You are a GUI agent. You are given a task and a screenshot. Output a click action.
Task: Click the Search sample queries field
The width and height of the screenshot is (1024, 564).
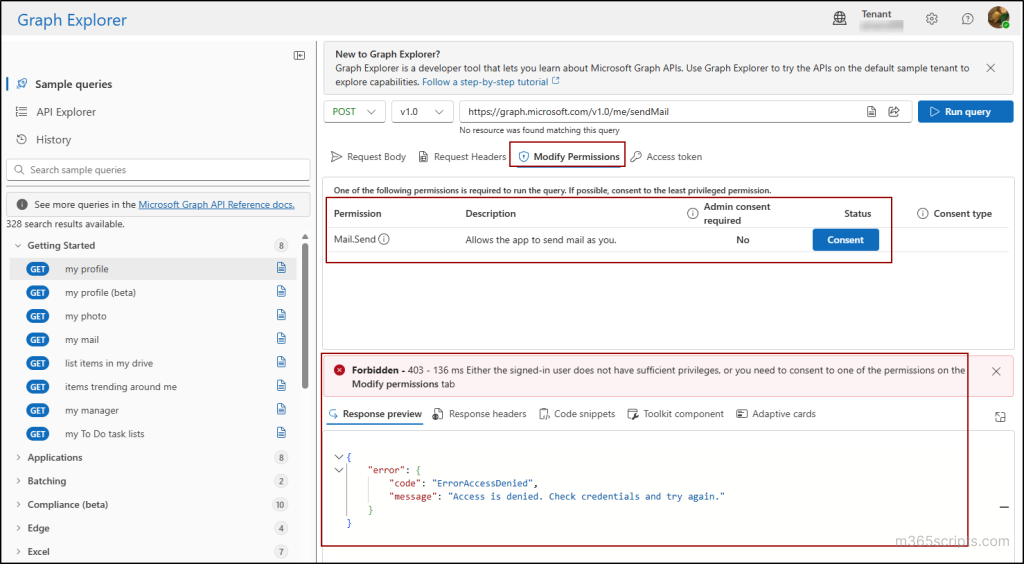click(158, 170)
